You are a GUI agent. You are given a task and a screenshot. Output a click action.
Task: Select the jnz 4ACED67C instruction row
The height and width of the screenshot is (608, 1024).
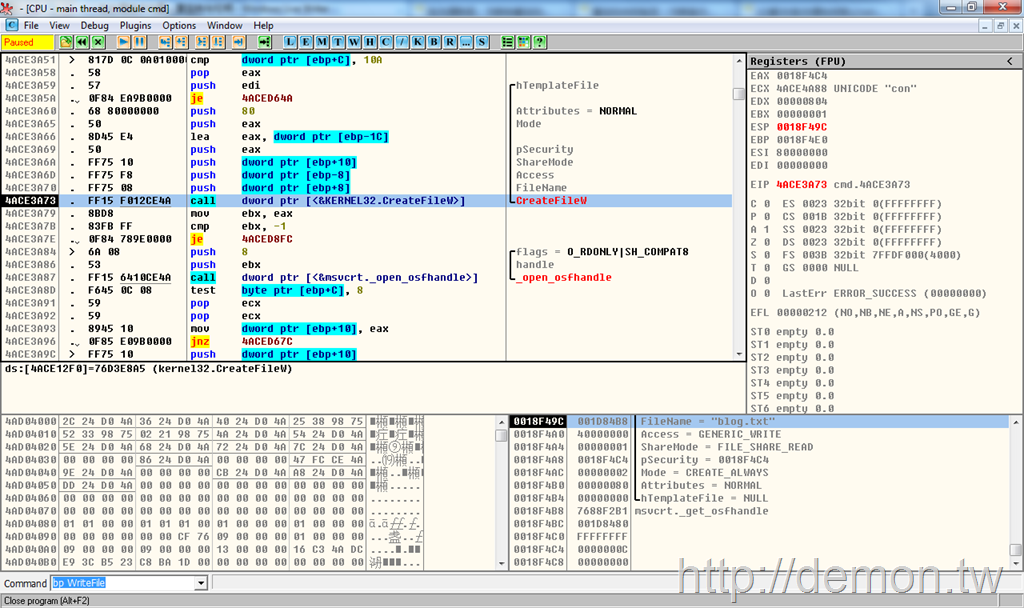pos(367,342)
